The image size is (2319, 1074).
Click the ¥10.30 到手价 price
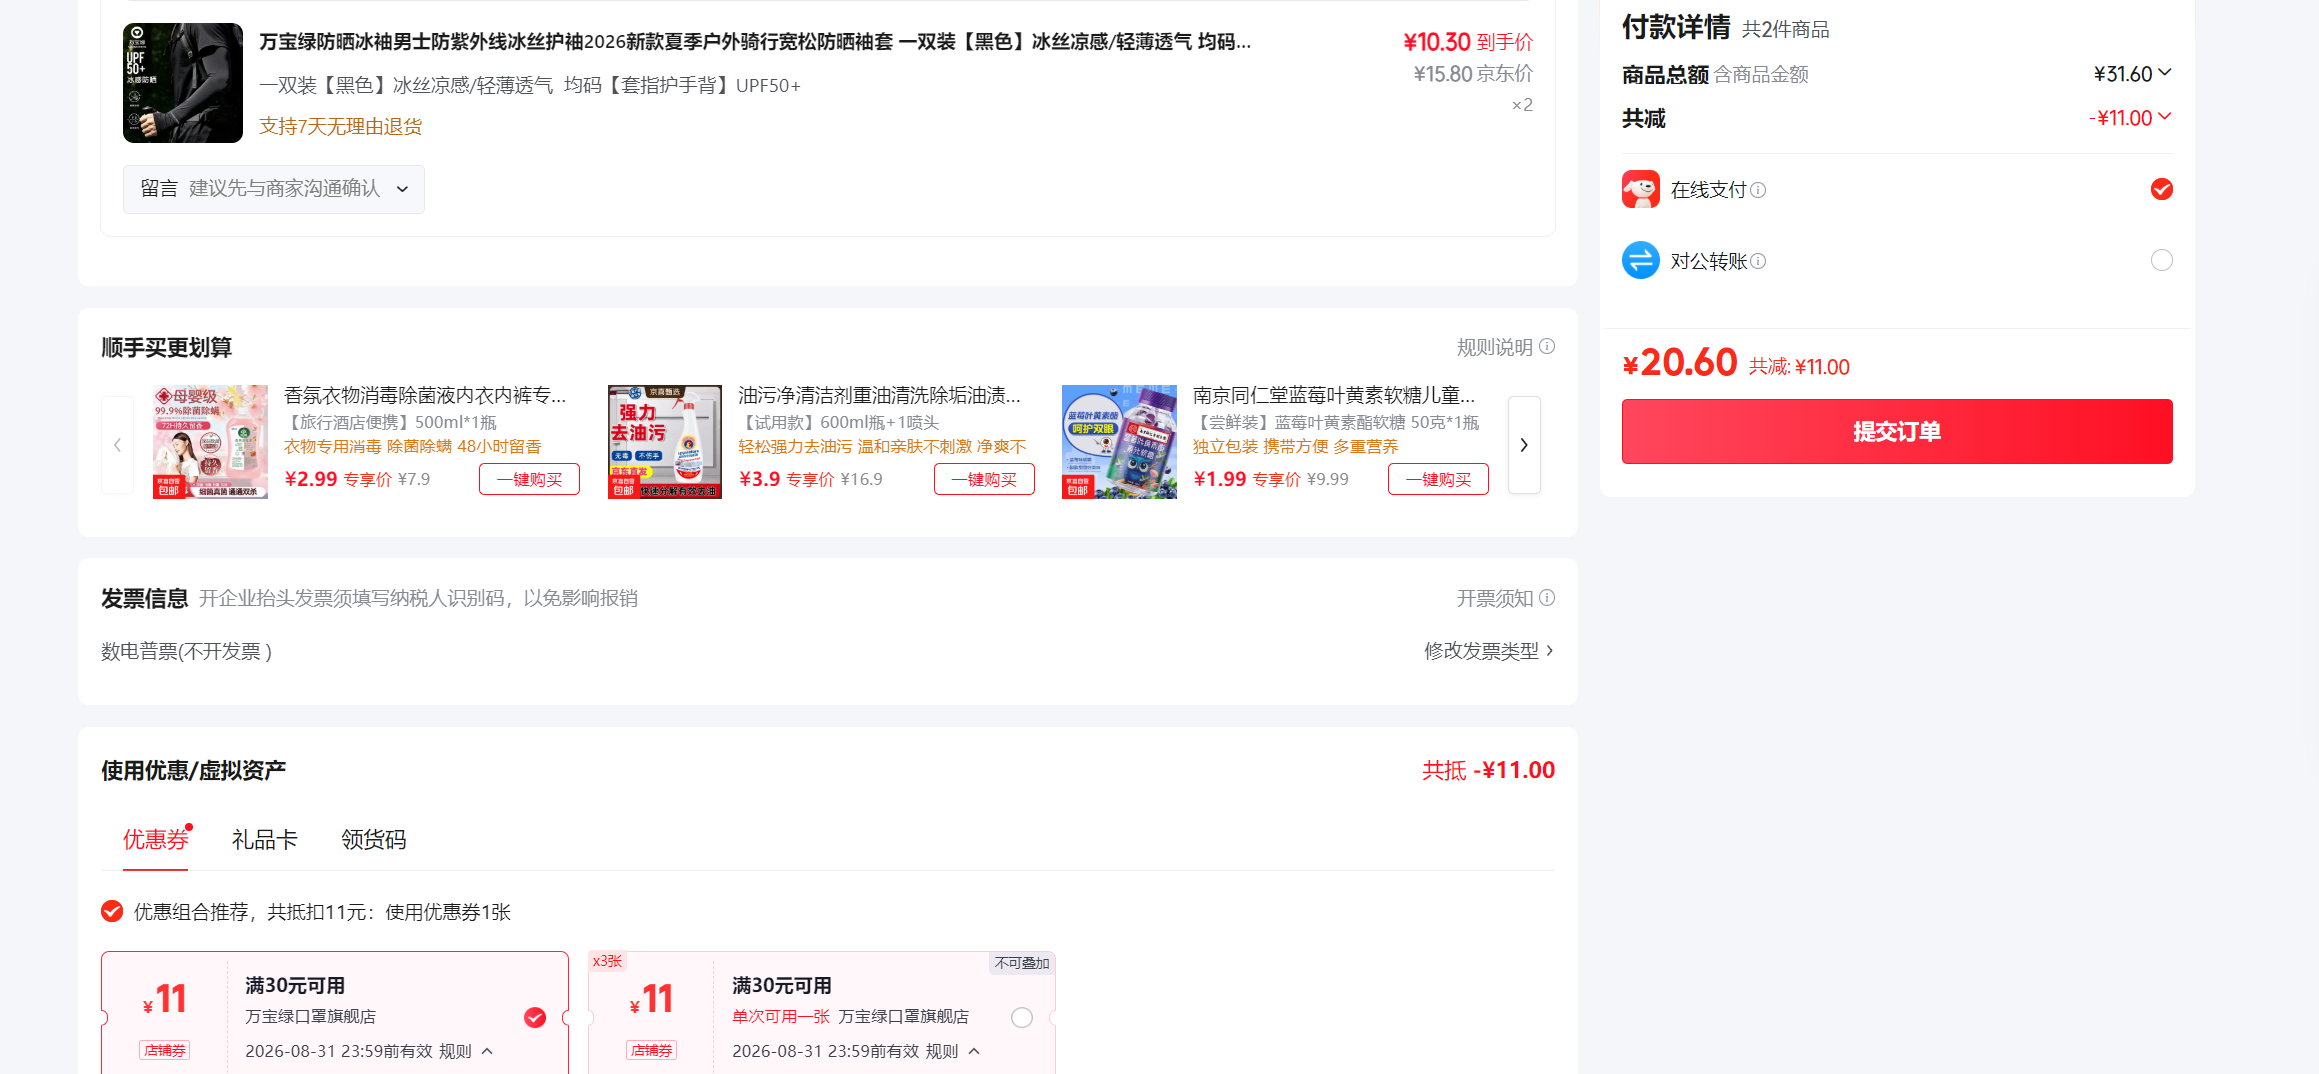coord(1468,42)
